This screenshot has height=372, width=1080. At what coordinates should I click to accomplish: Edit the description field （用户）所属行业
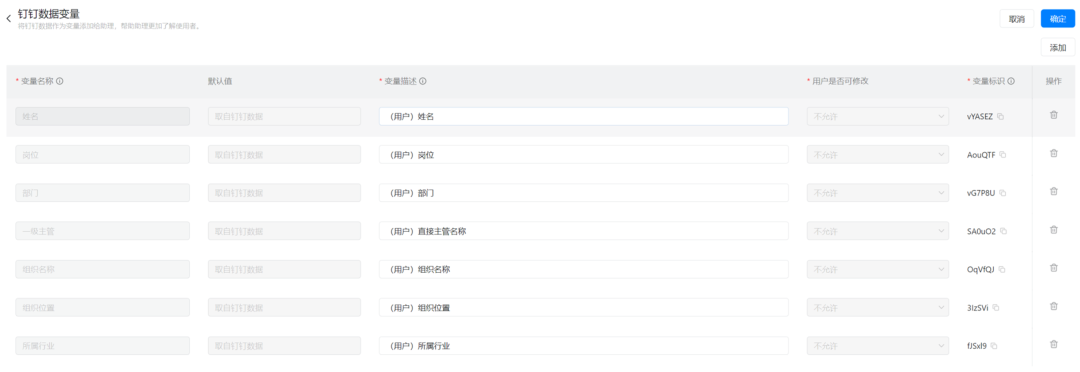(x=583, y=346)
